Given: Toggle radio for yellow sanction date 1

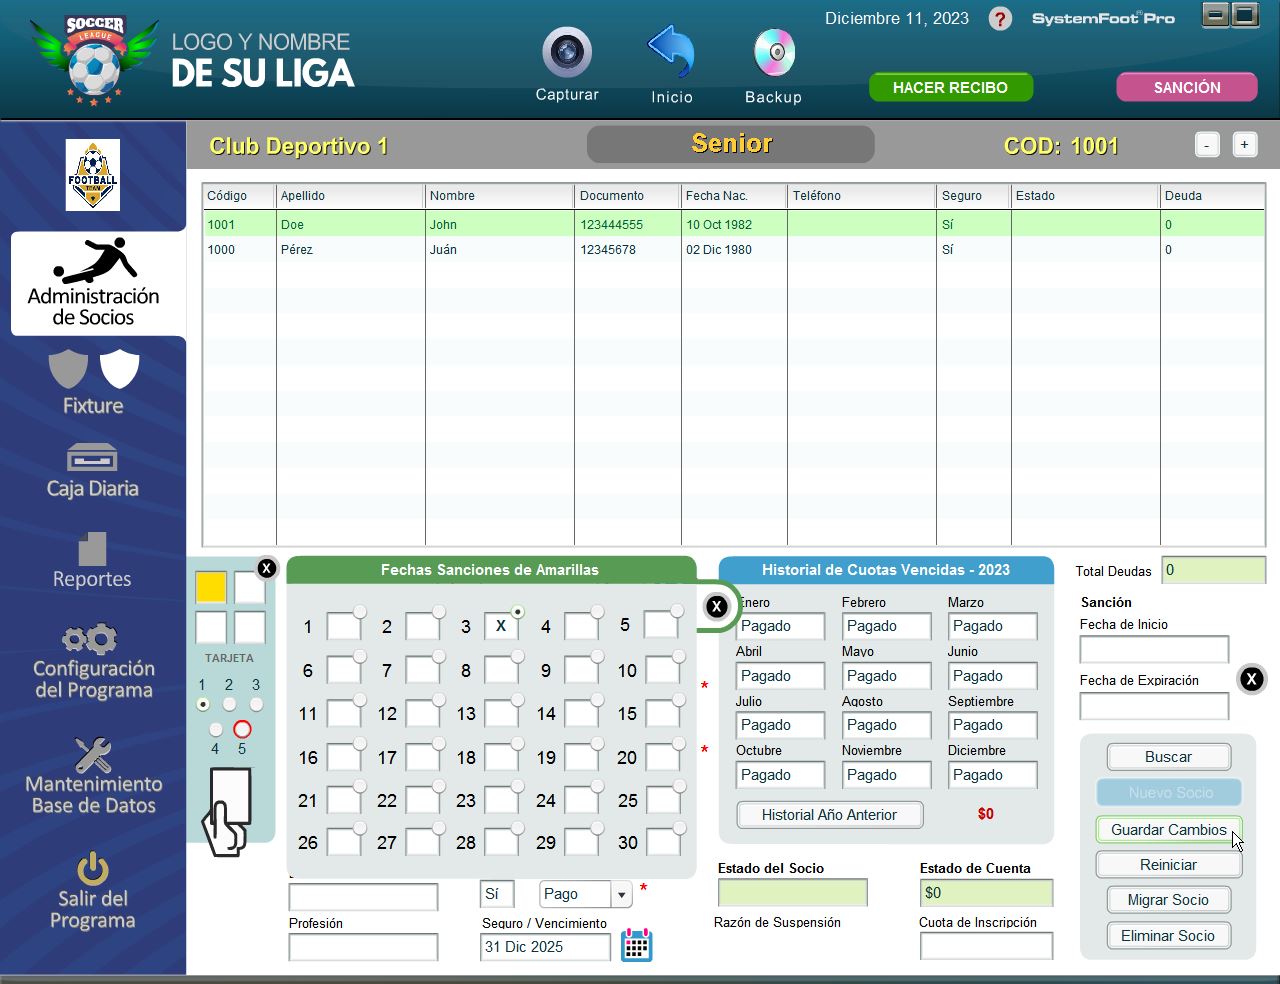Looking at the screenshot, I should click(x=359, y=611).
